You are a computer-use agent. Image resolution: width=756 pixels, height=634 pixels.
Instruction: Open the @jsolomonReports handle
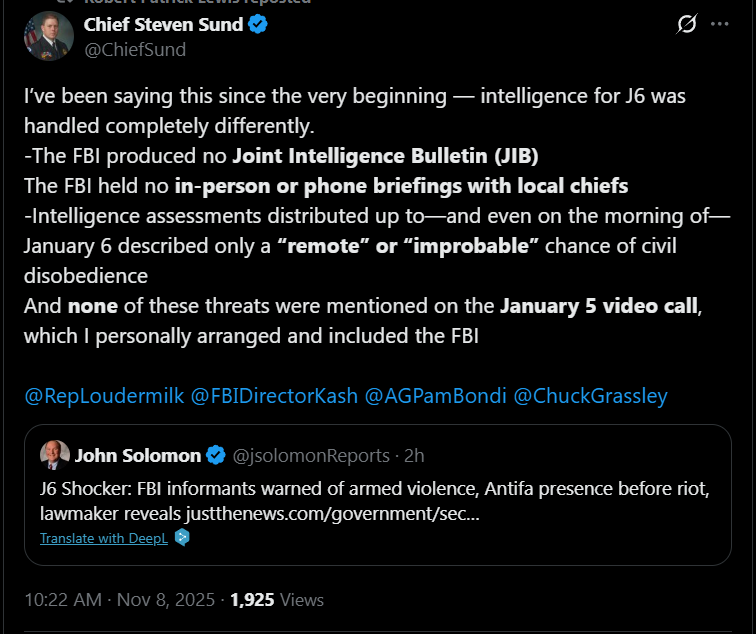tap(311, 456)
